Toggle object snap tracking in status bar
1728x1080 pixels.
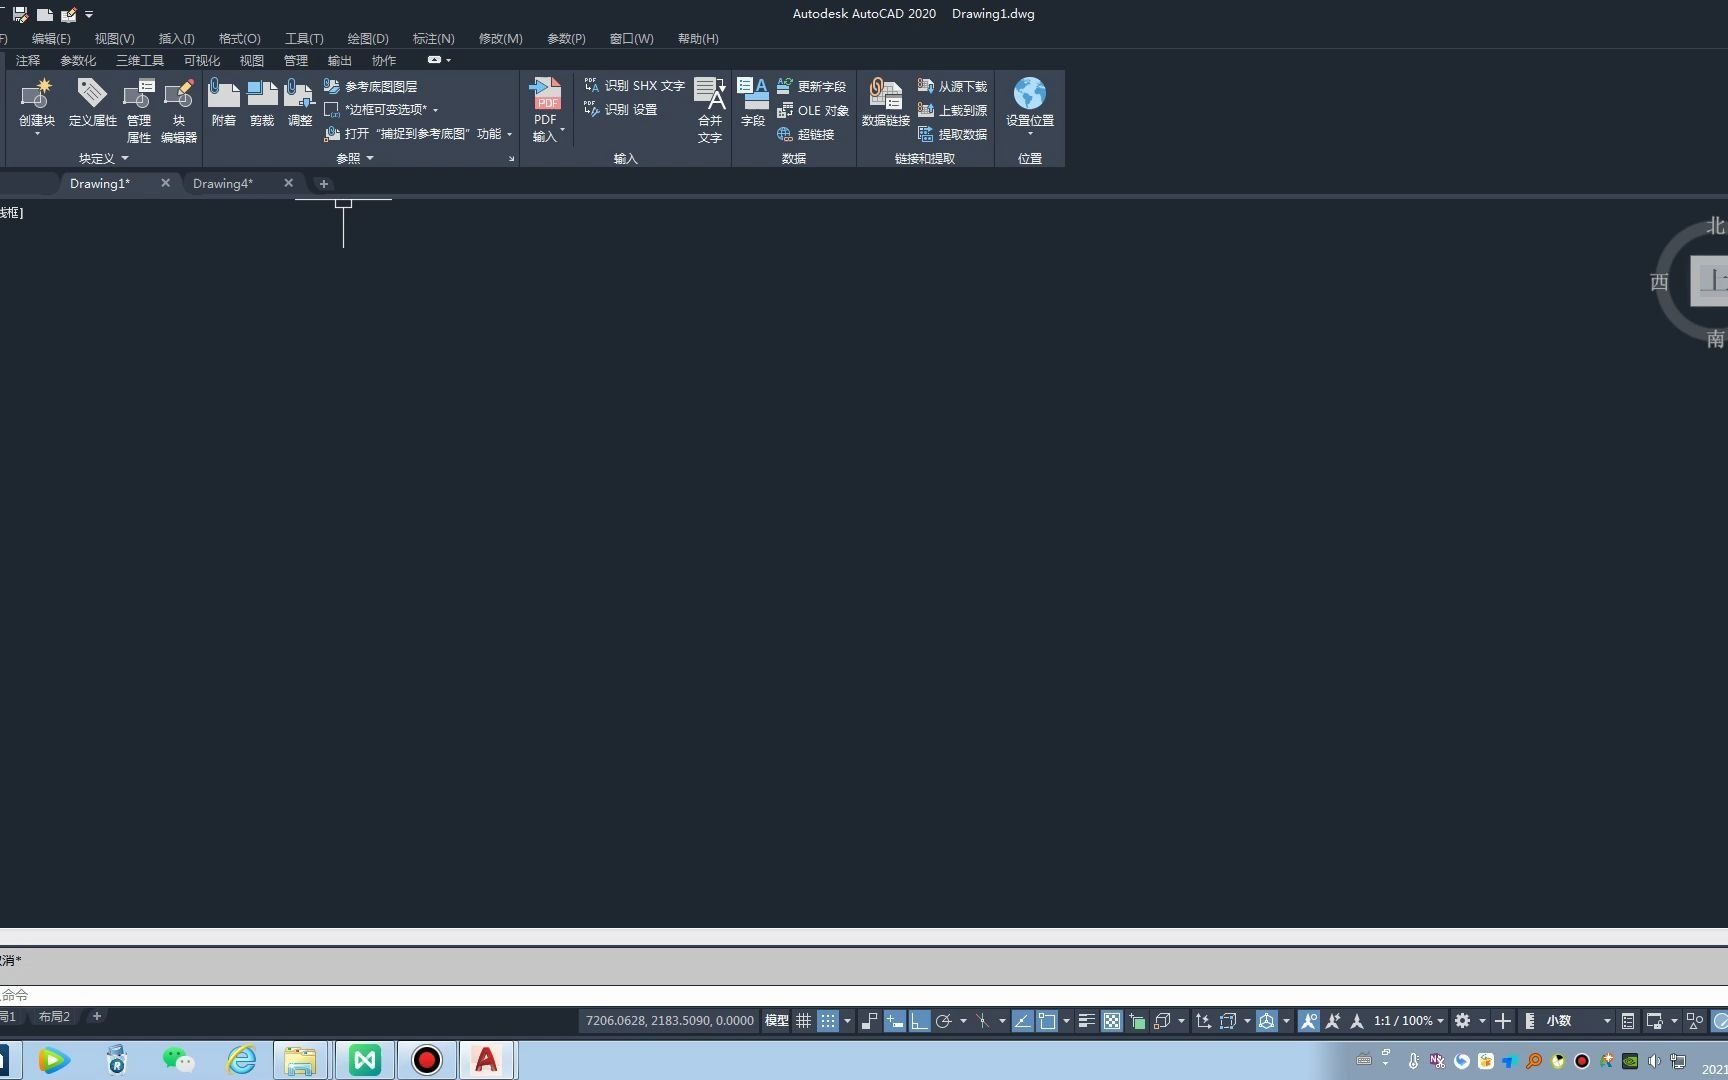pos(1022,1021)
